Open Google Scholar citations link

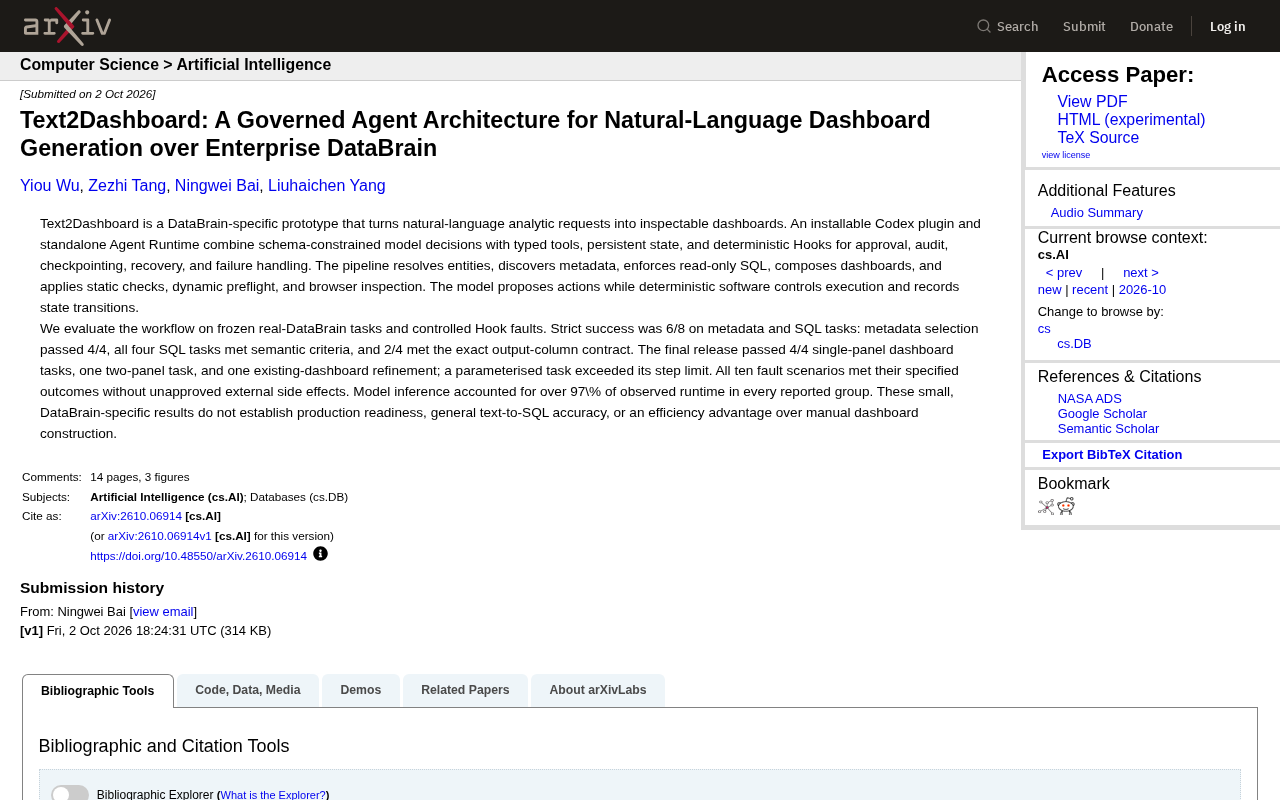(1102, 414)
